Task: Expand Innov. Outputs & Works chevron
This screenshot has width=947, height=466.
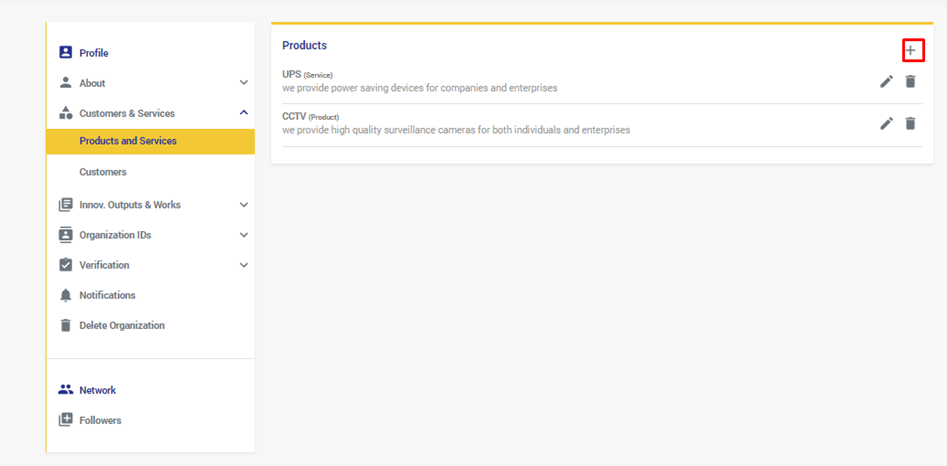Action: click(x=243, y=205)
